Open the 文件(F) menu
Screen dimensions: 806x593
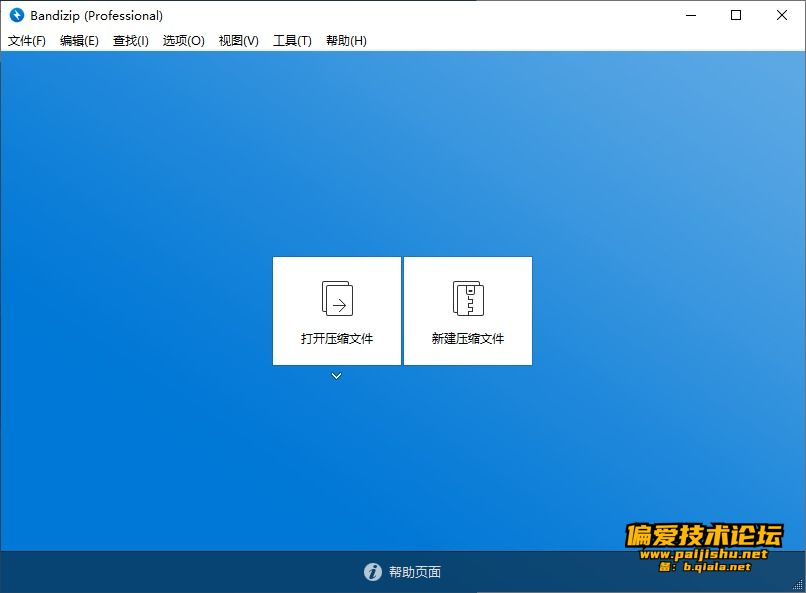[x=27, y=41]
